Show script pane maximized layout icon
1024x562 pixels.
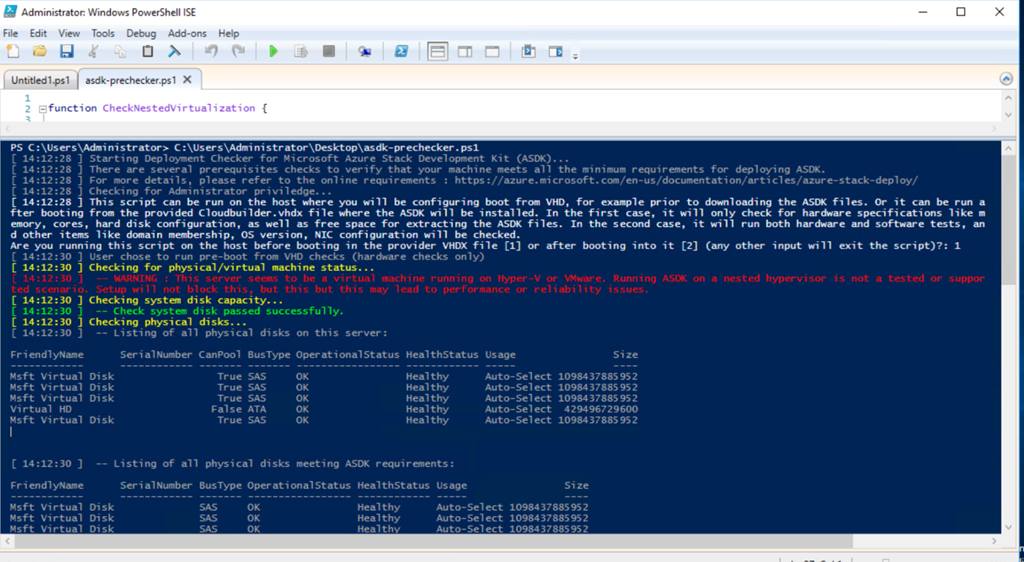[x=492, y=52]
